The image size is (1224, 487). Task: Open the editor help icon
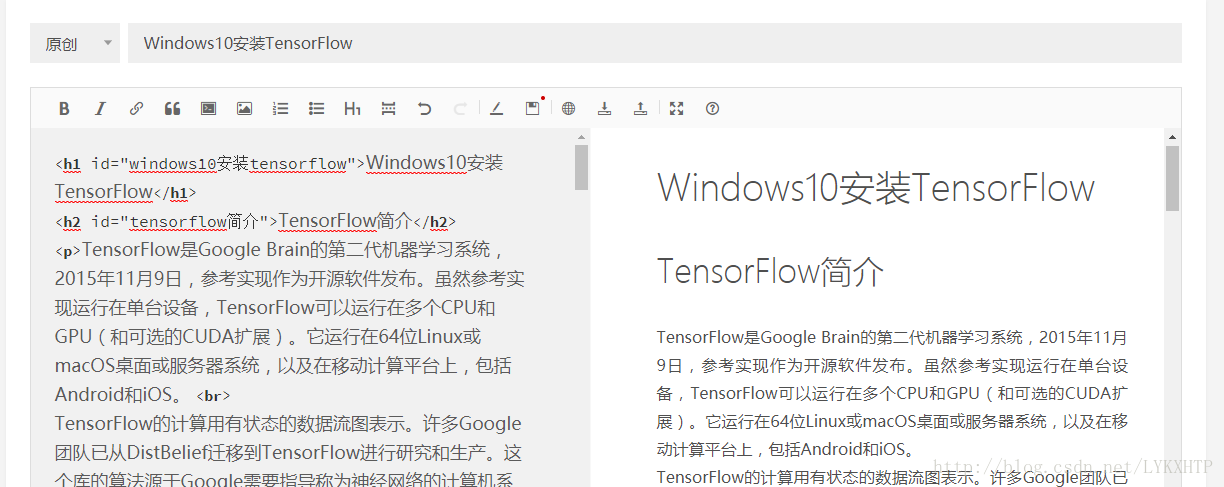pyautogui.click(x=712, y=109)
